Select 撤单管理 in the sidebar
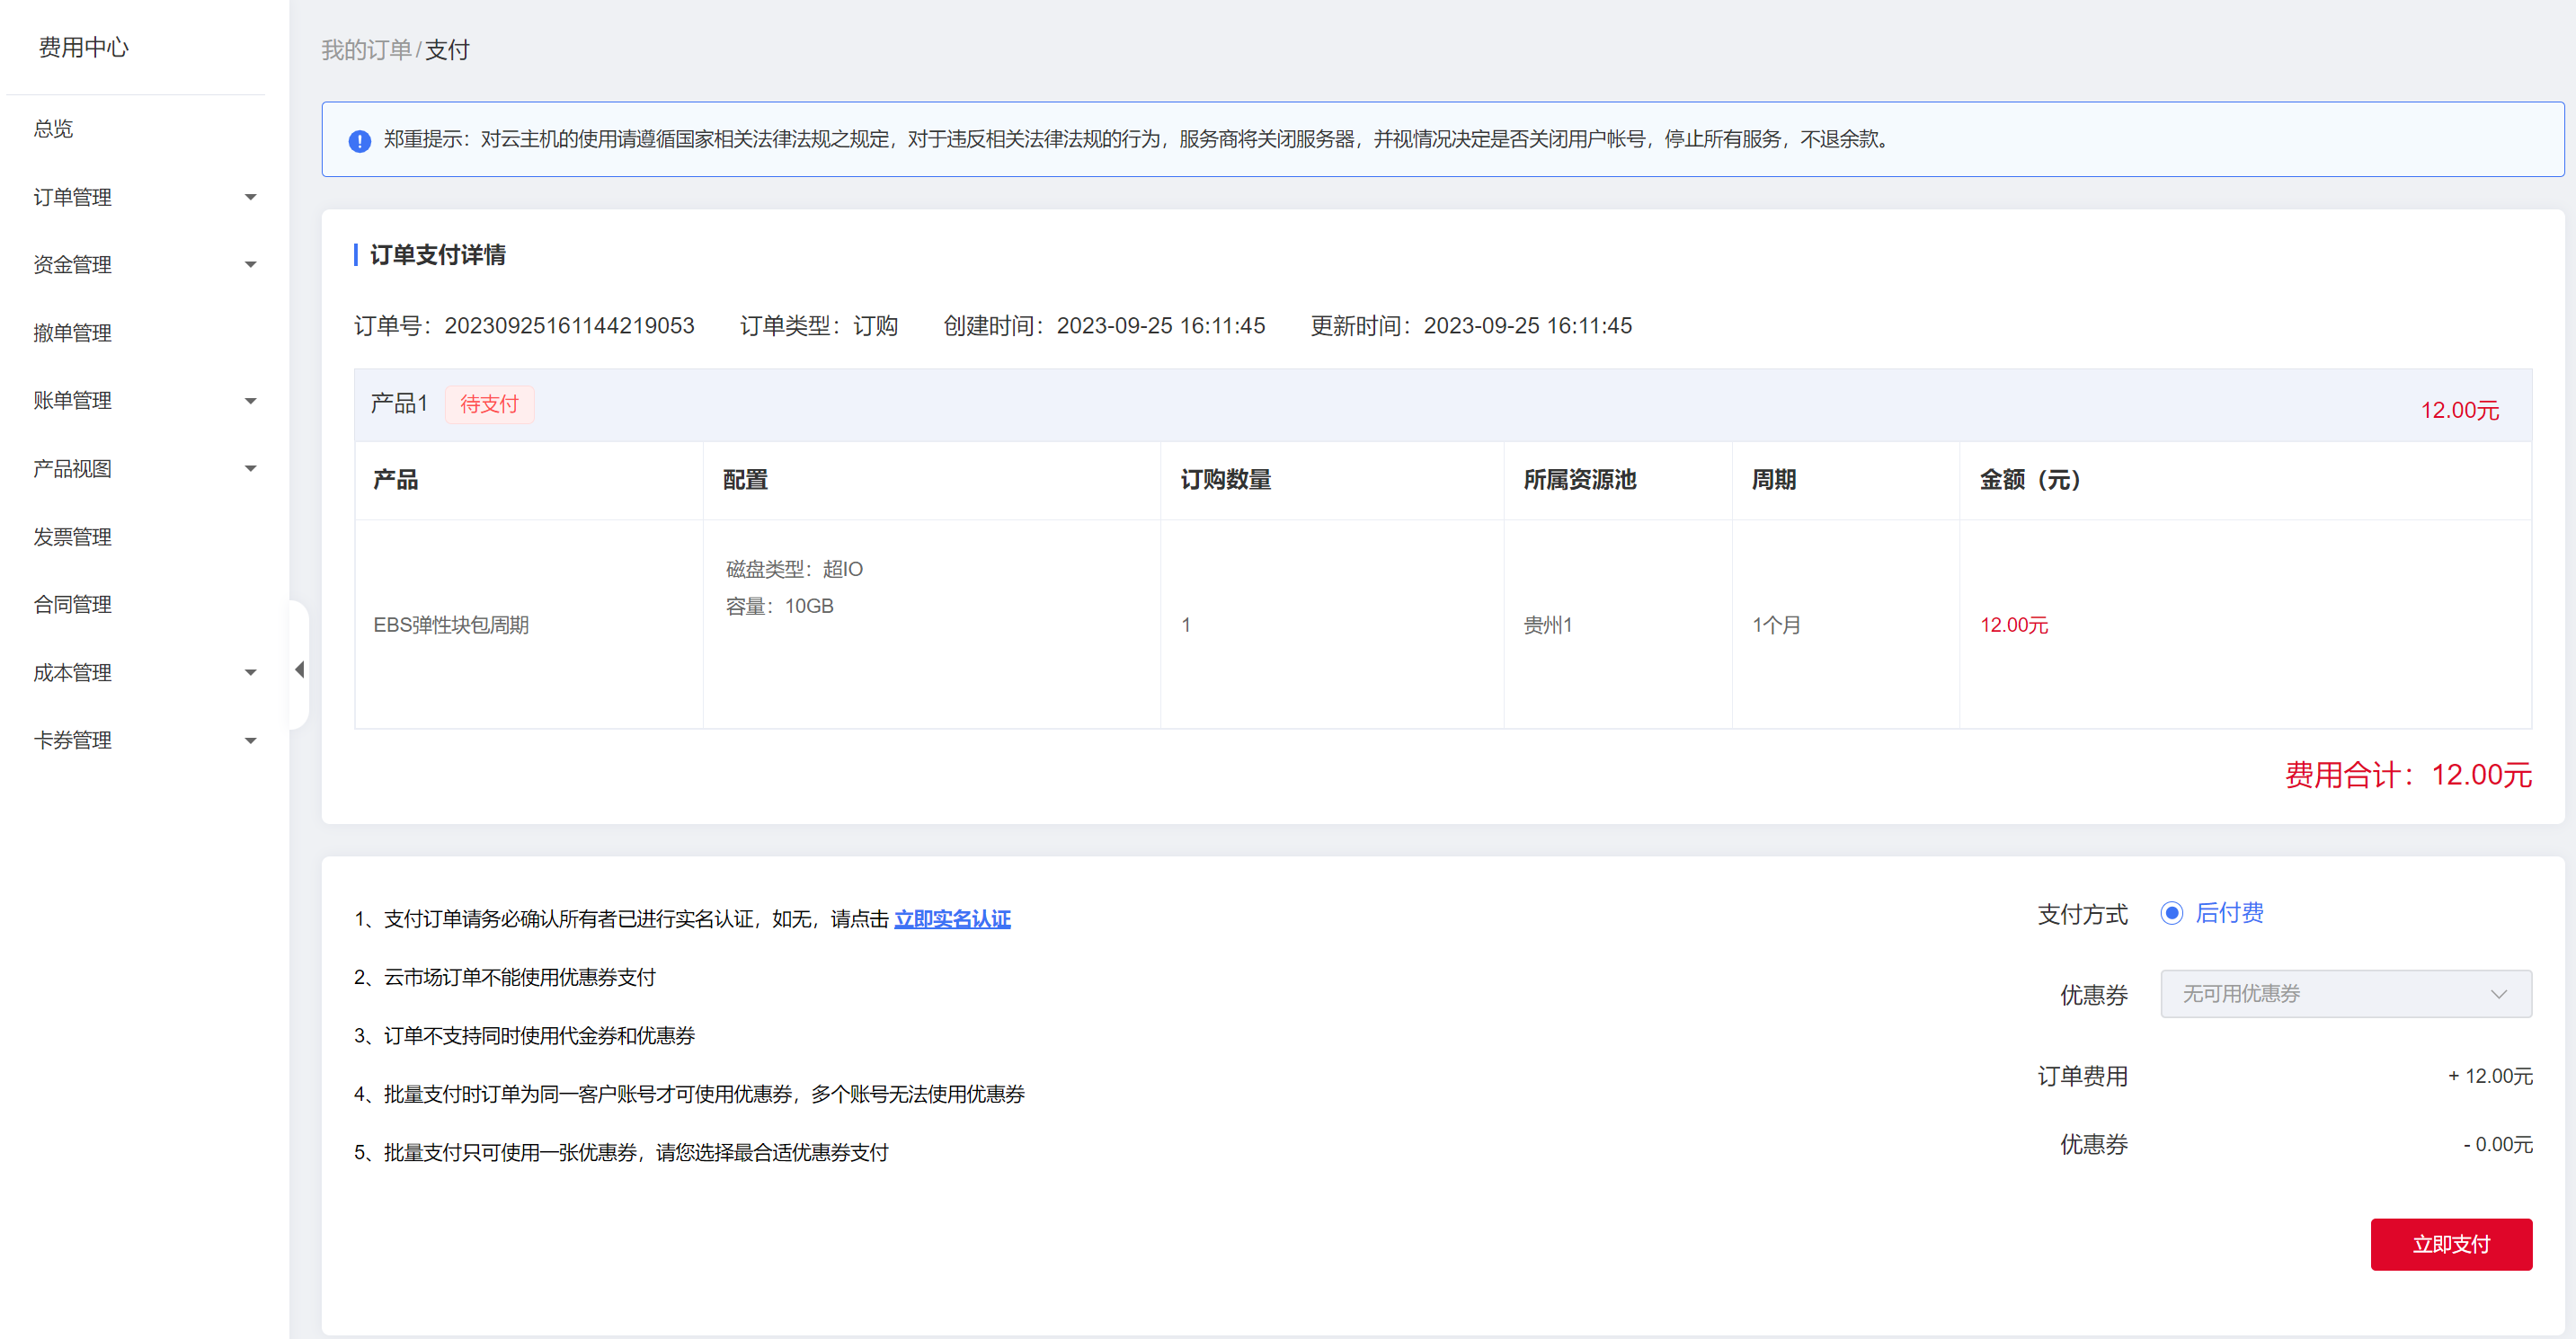The width and height of the screenshot is (2576, 1339). [72, 332]
